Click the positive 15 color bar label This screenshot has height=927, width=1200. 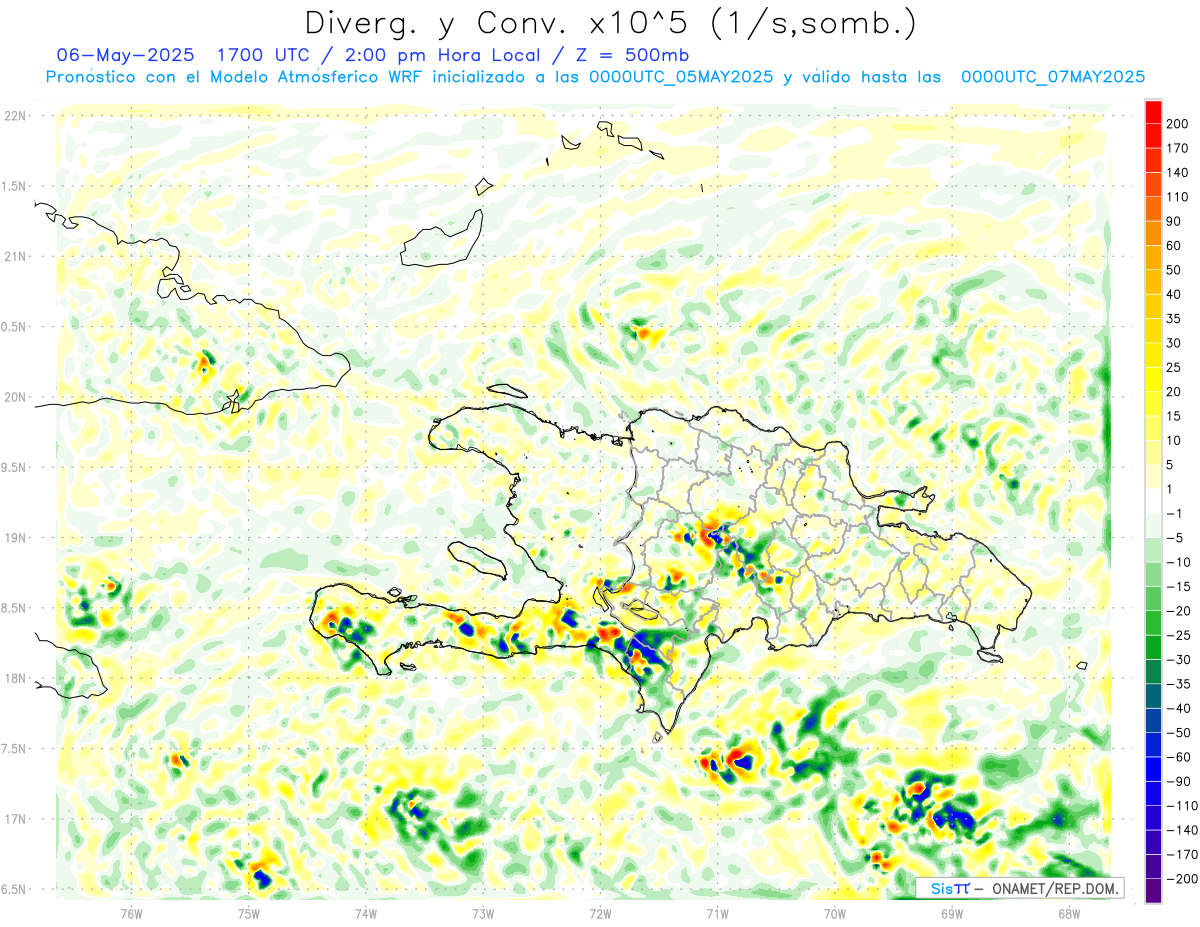click(x=1174, y=416)
